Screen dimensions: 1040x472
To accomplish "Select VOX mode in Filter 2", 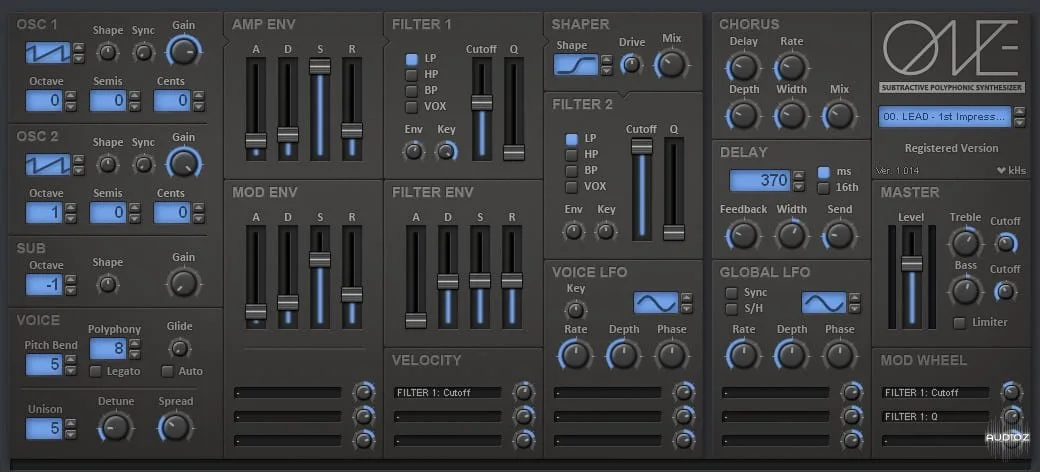I will 571,186.
